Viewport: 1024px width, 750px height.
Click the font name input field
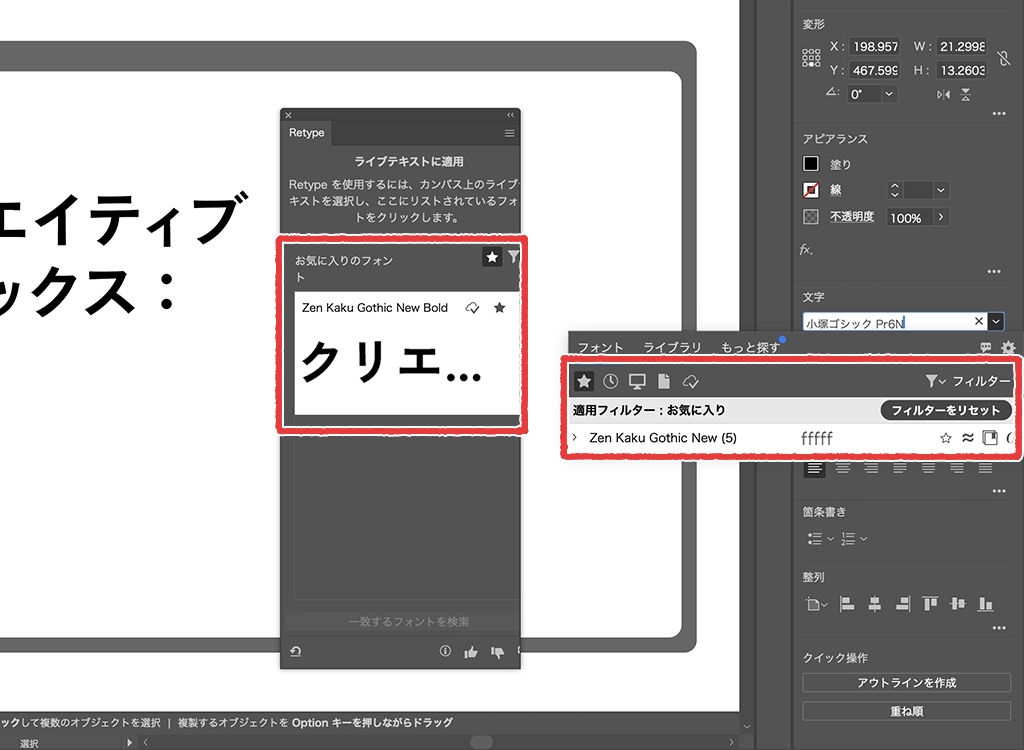(x=887, y=322)
